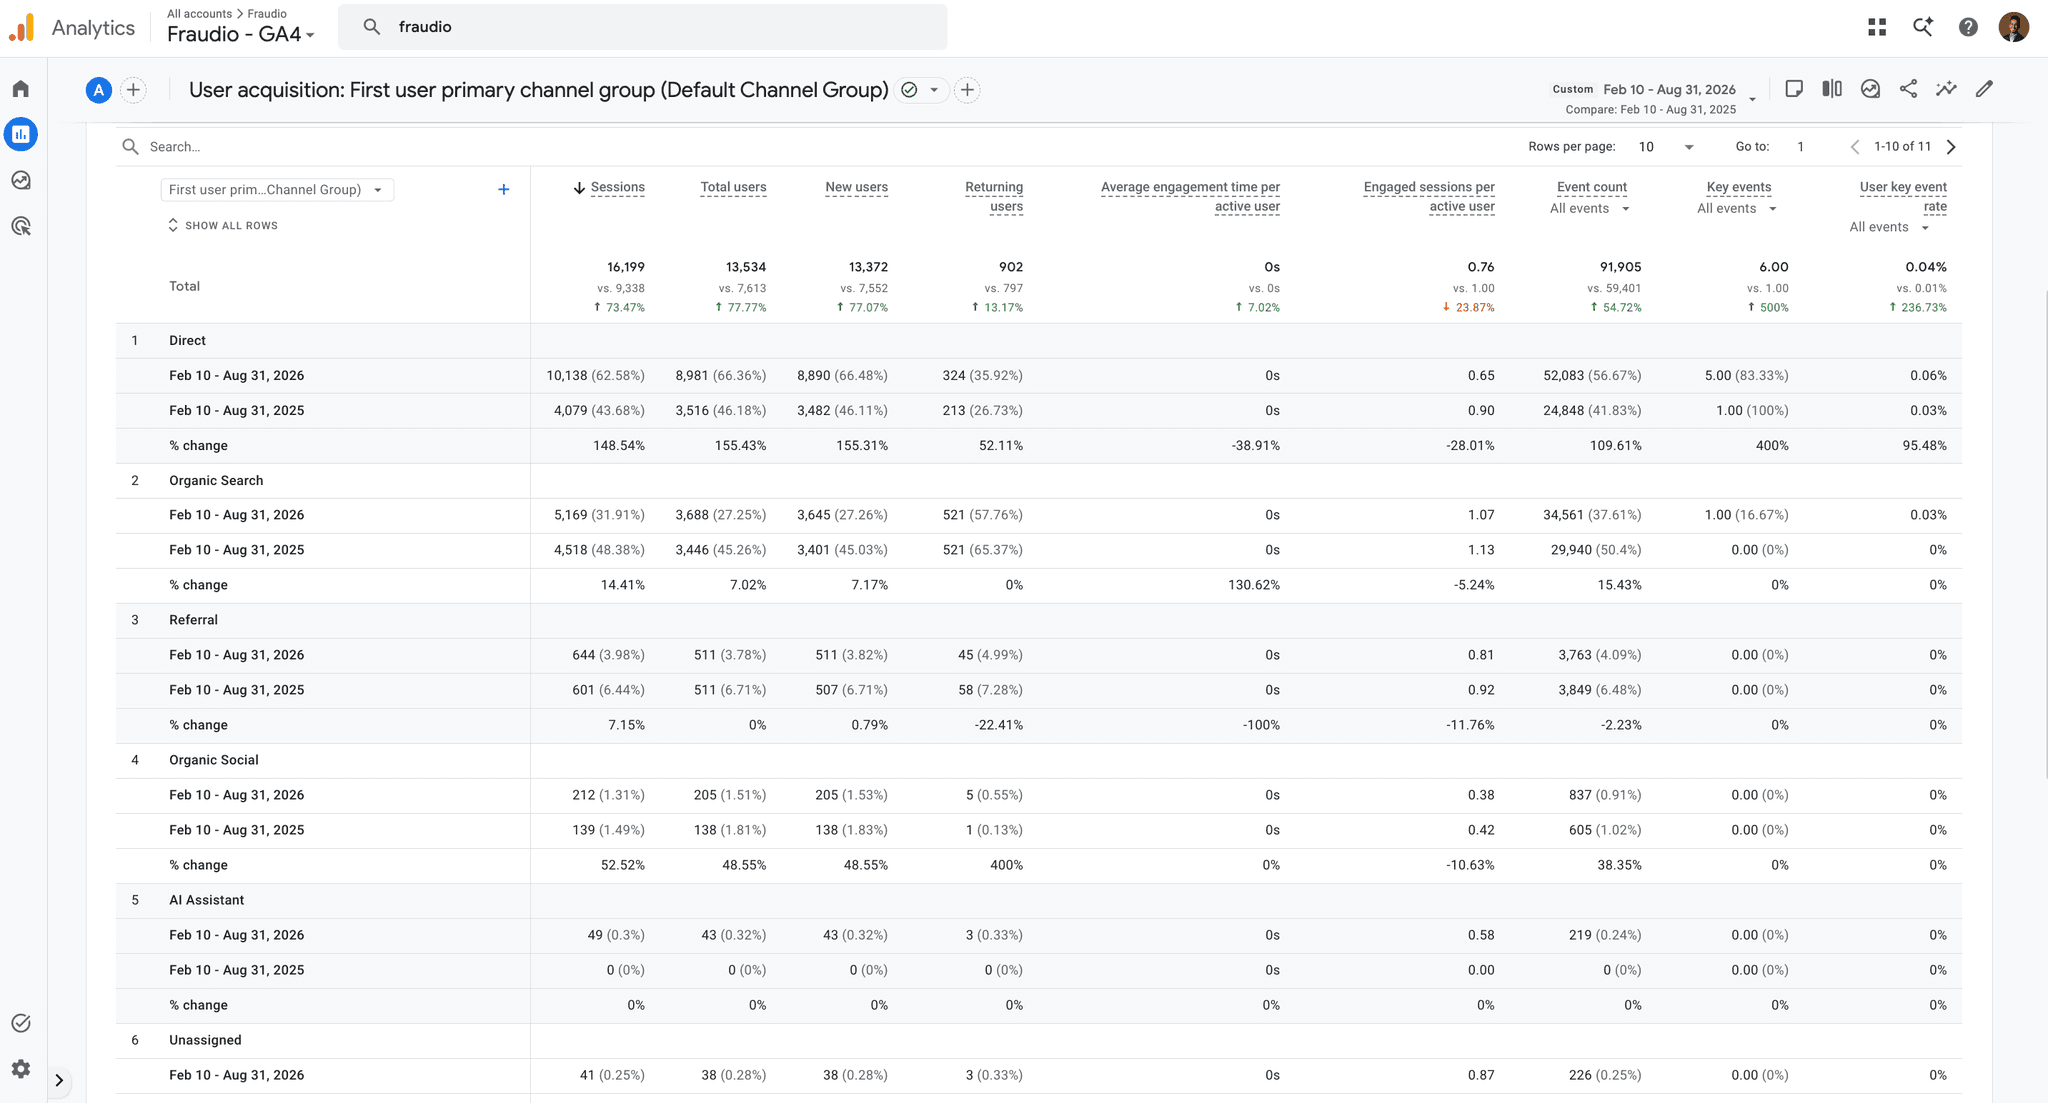The width and height of the screenshot is (2048, 1103).
Task: Open the User key event rate All events dropdown
Action: click(x=1889, y=228)
